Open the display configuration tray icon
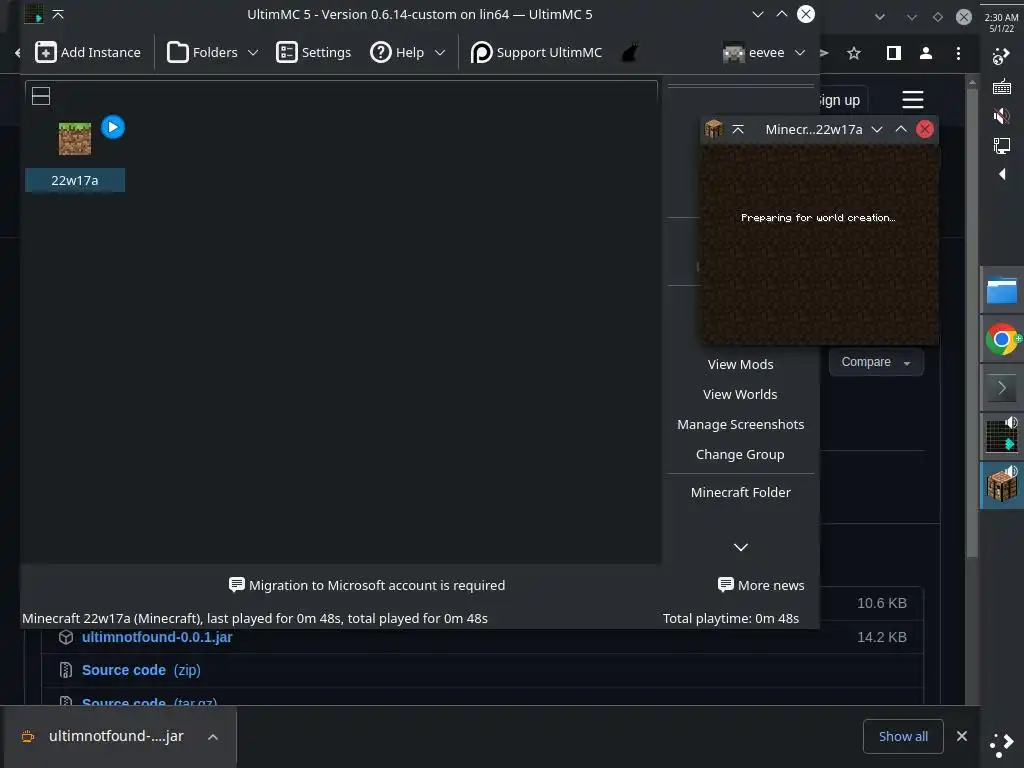Viewport: 1024px width, 768px height. point(1002,145)
